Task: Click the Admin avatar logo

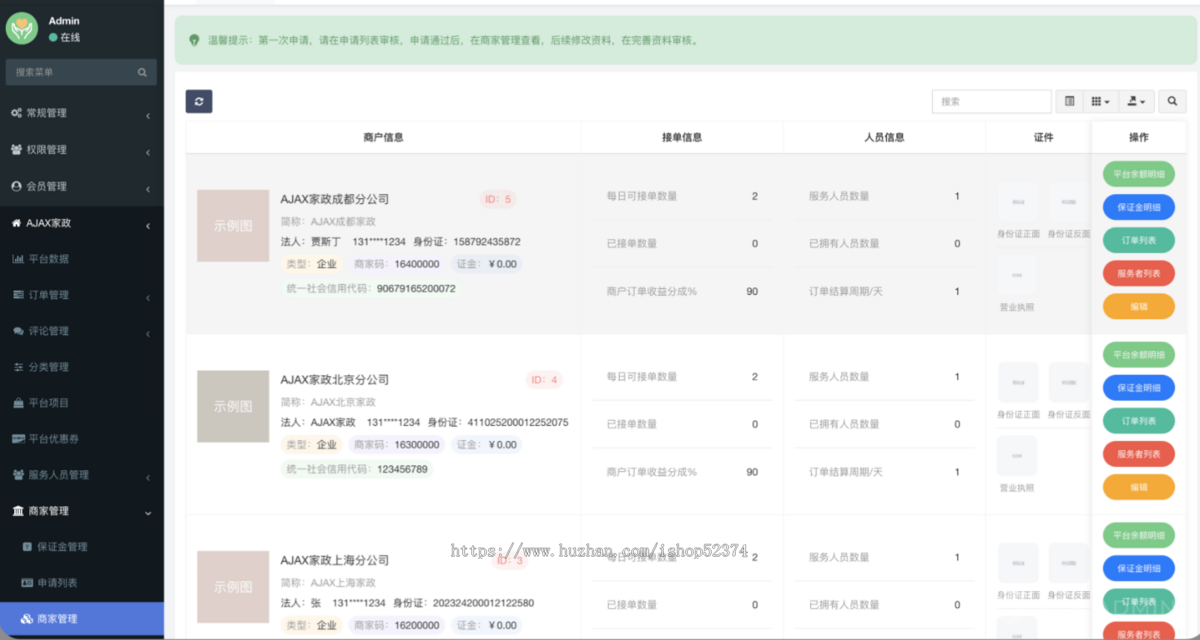Action: 22,28
